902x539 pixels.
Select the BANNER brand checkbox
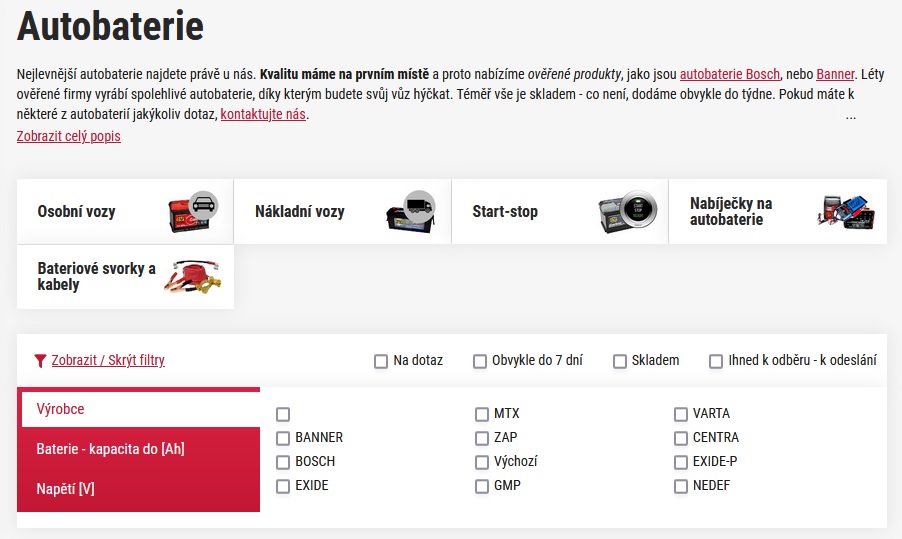click(283, 438)
